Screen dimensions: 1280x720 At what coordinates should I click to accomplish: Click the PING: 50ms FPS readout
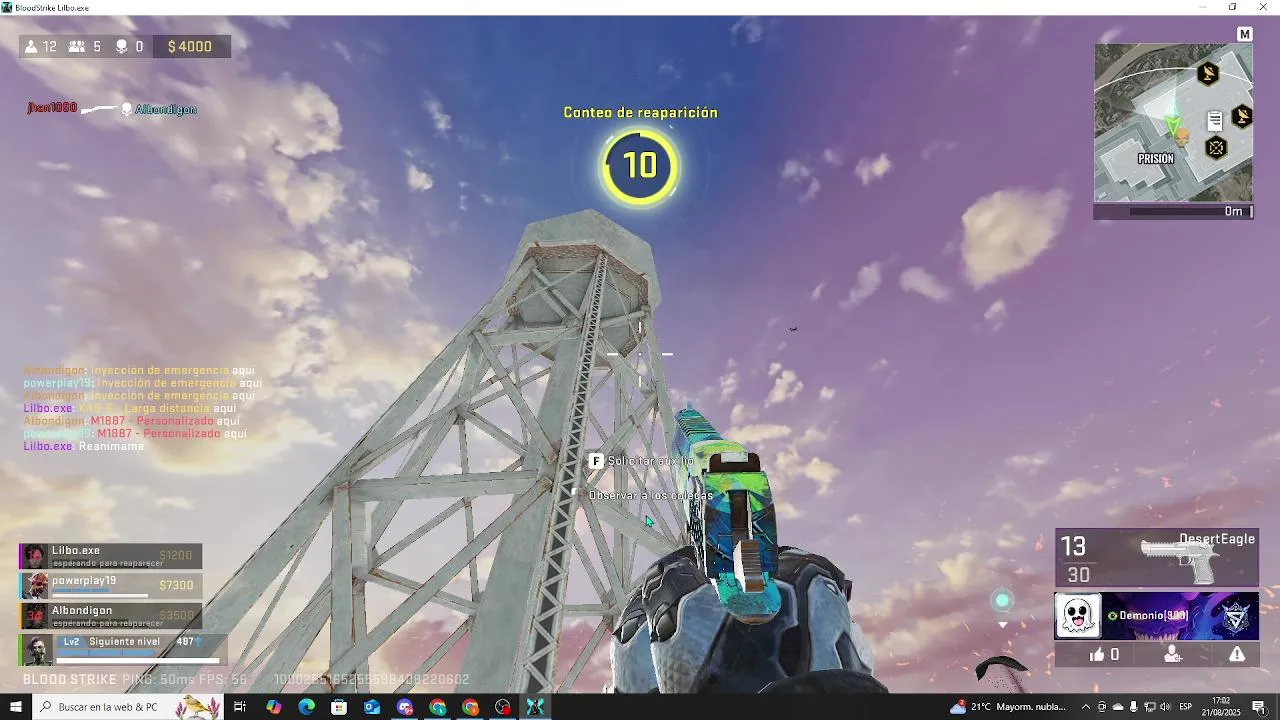[x=184, y=680]
